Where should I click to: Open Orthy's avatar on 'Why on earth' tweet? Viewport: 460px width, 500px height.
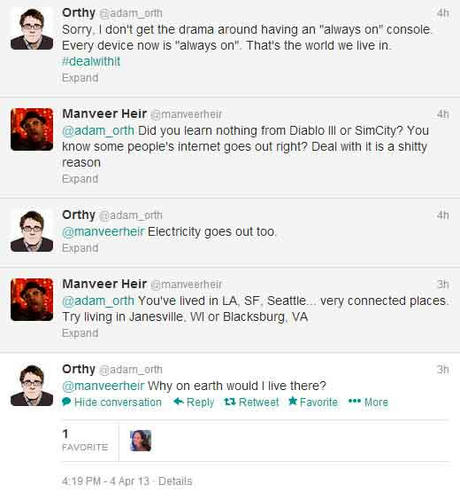(32, 385)
